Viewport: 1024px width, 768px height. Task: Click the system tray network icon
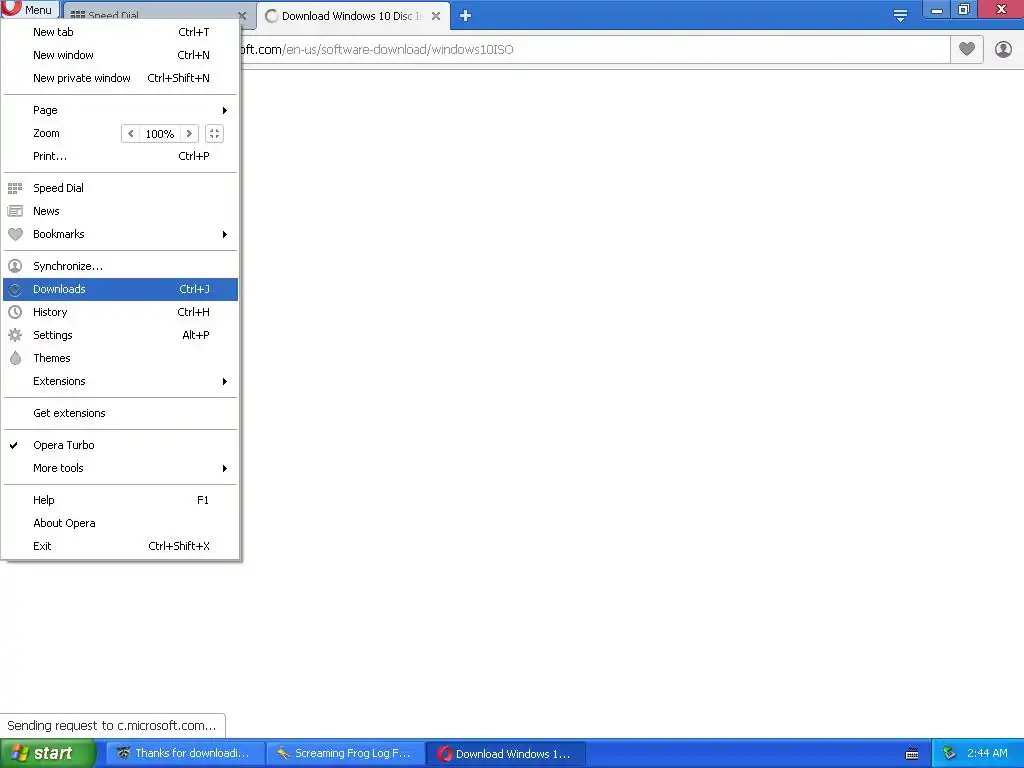click(x=949, y=754)
